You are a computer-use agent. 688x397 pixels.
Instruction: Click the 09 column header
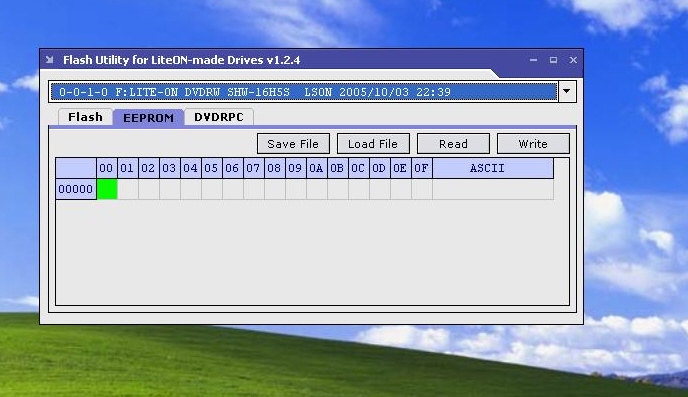pyautogui.click(x=296, y=168)
